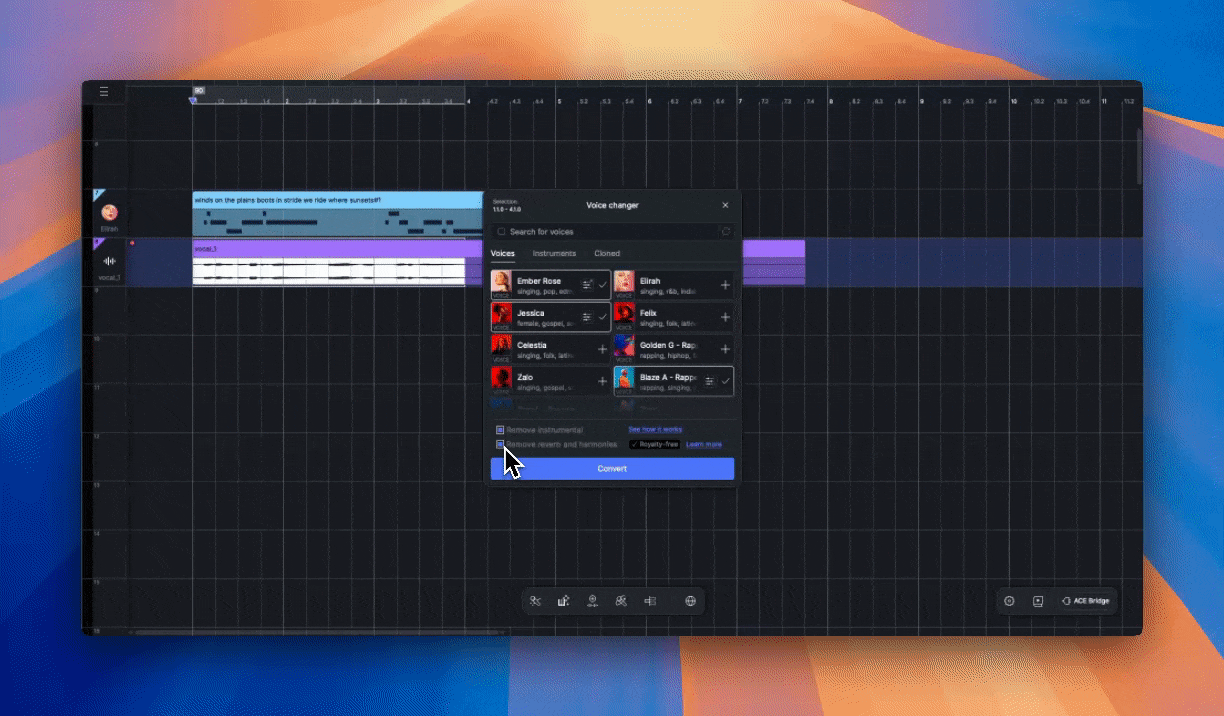Open settings gear next to ACE Bridge
Screen dimensions: 1224x716
point(1009,601)
